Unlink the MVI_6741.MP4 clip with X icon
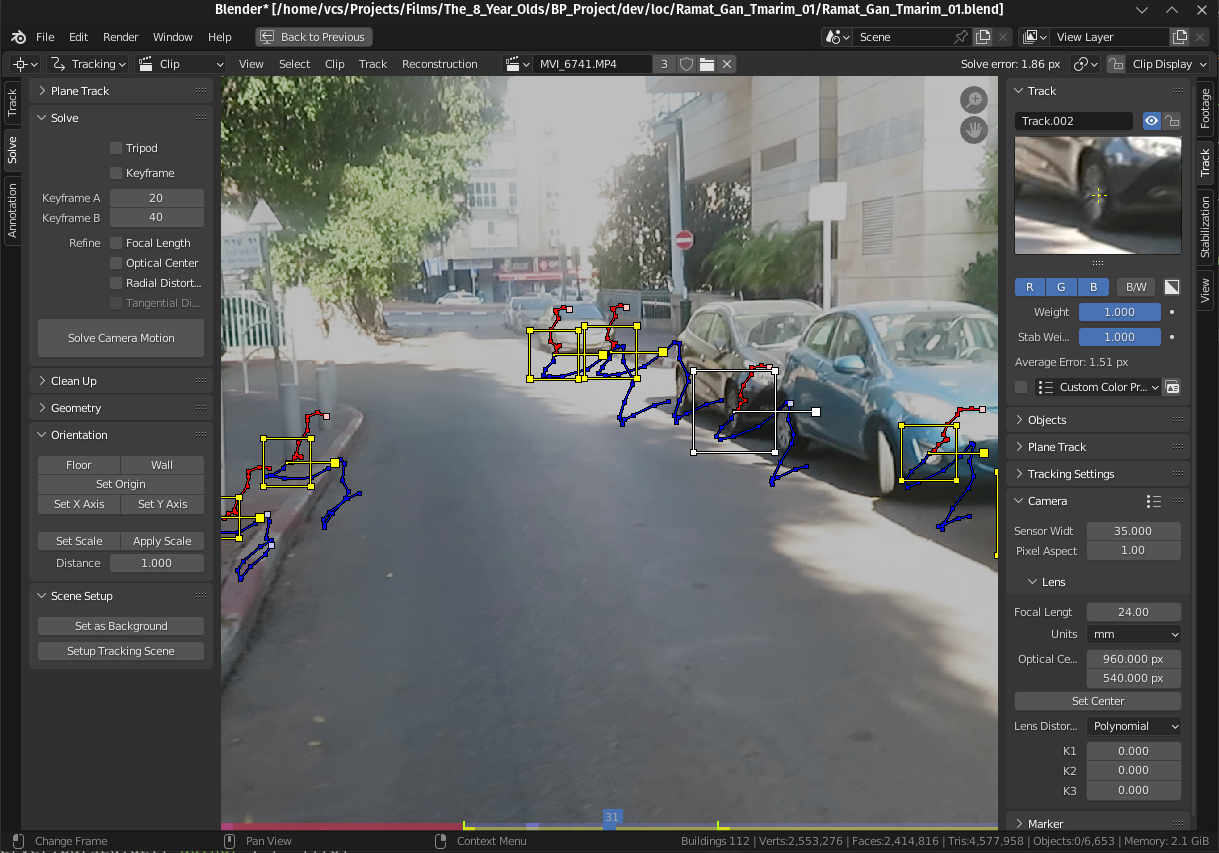The height and width of the screenshot is (853, 1219). pos(727,64)
